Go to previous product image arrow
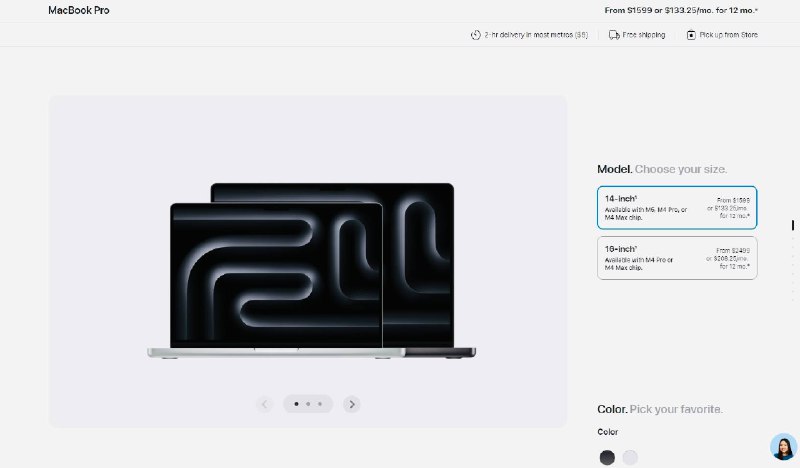The height and width of the screenshot is (468, 800). [x=264, y=404]
